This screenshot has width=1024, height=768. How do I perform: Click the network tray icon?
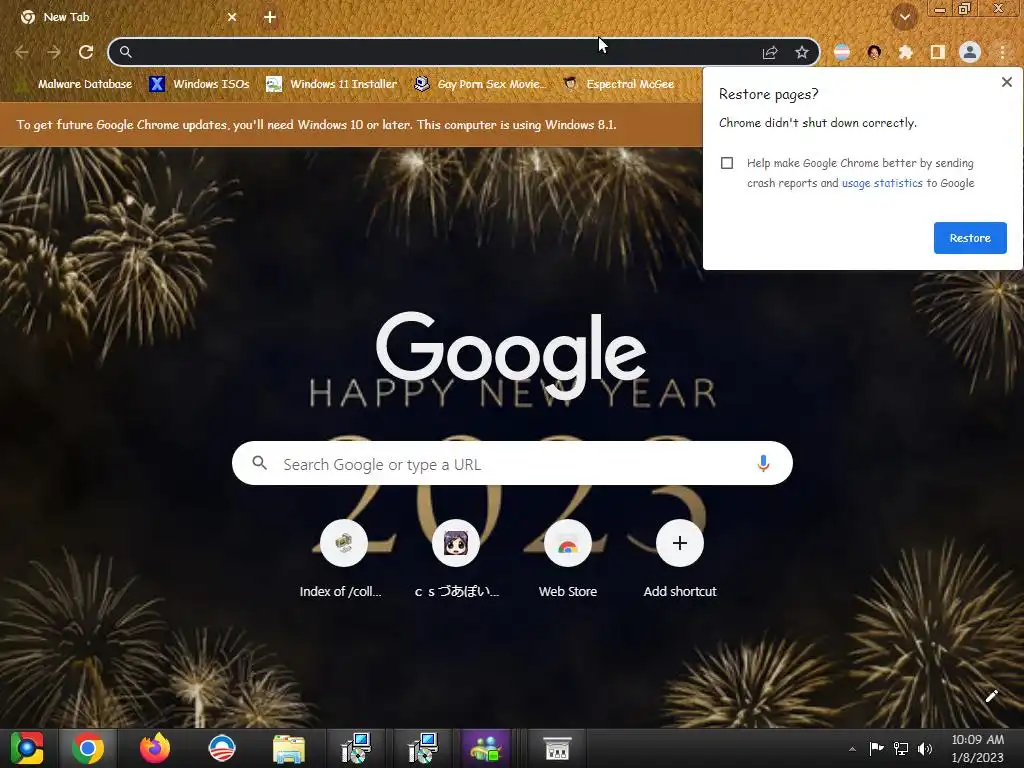pos(901,748)
